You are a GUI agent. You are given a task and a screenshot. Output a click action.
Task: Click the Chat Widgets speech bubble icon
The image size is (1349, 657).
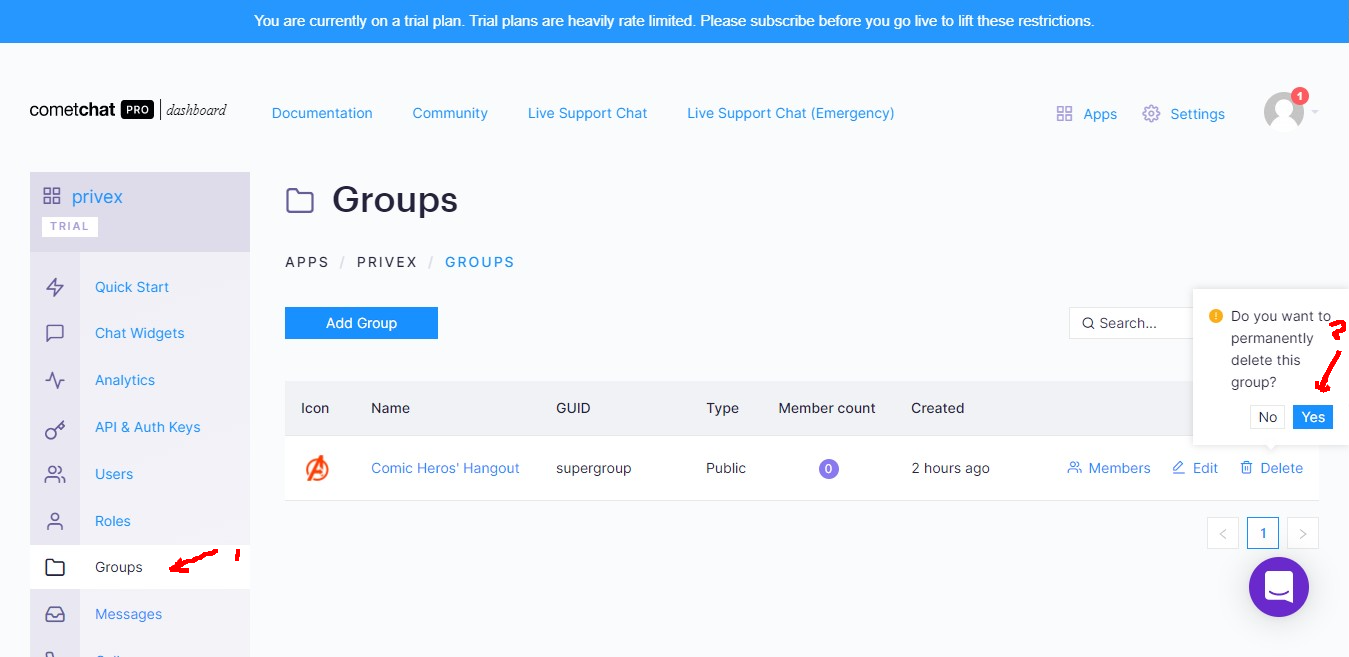click(55, 333)
